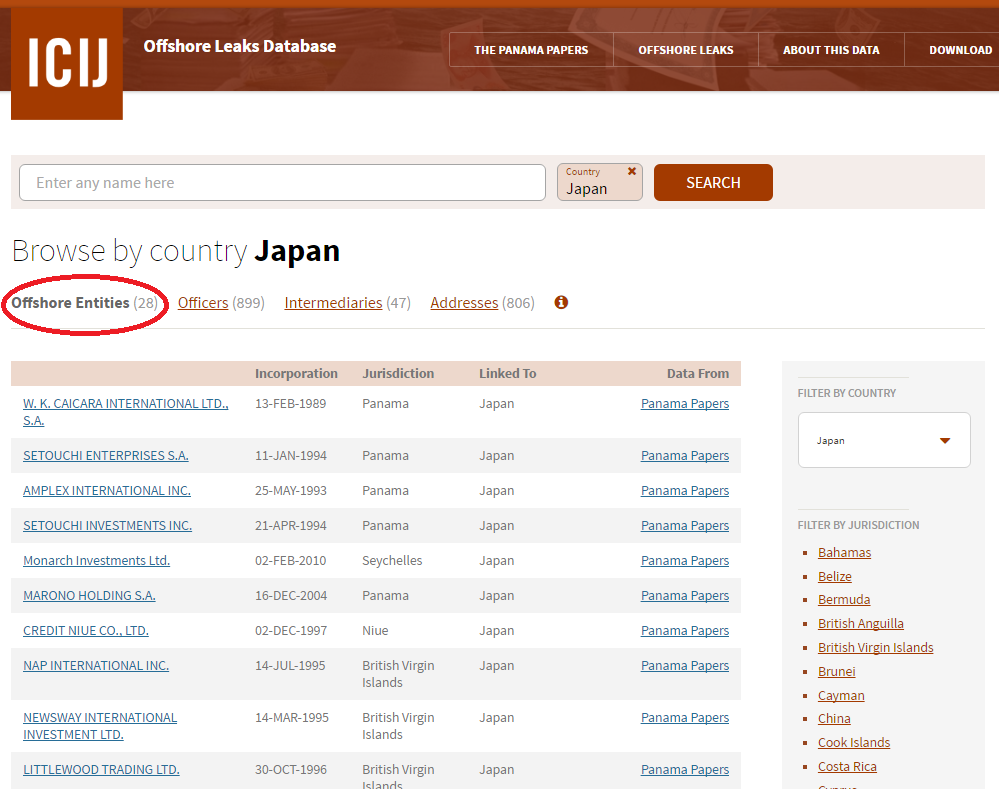The image size is (999, 789).
Task: Select the Offshore Entities tab
Action: pyautogui.click(x=85, y=303)
